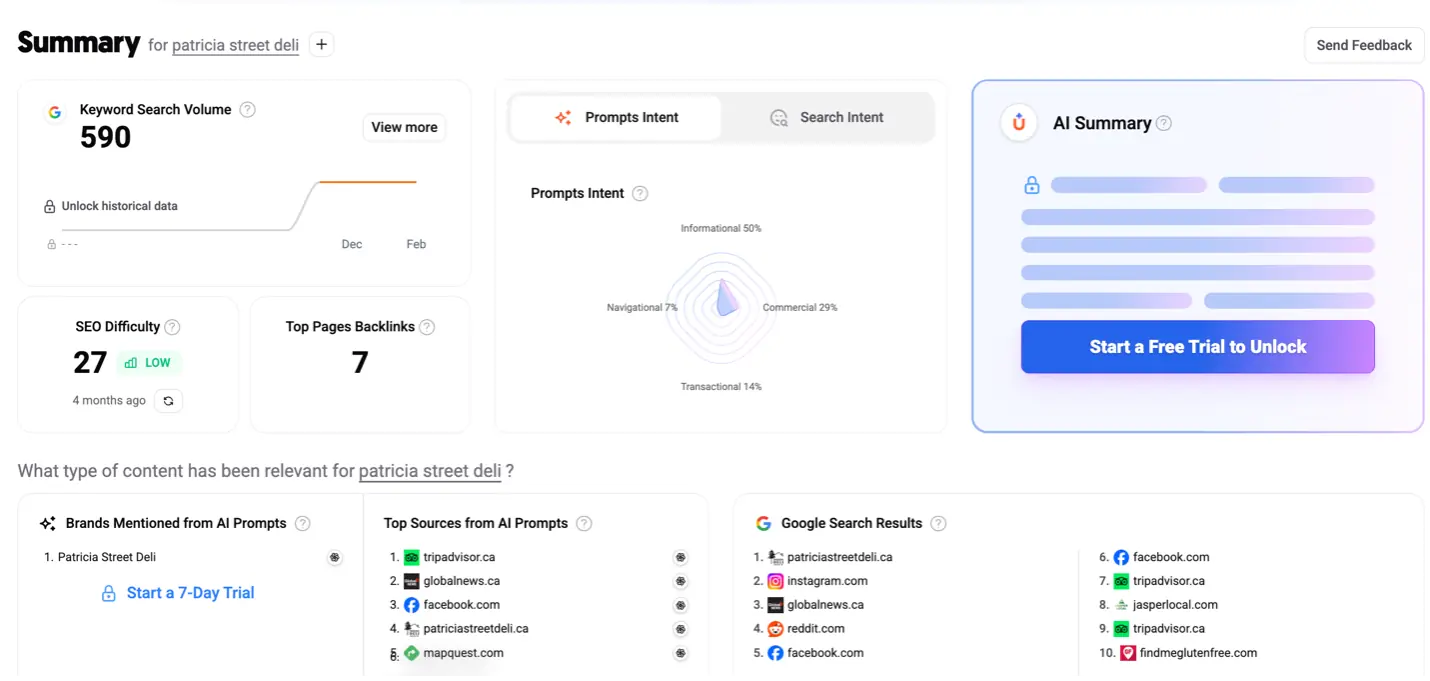Click the green LOW difficulty badge
The image size is (1430, 681).
click(x=149, y=363)
